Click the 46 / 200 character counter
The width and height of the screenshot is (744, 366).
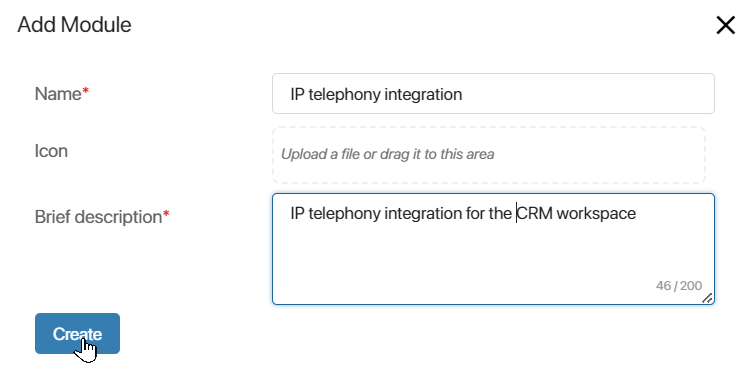[679, 285]
